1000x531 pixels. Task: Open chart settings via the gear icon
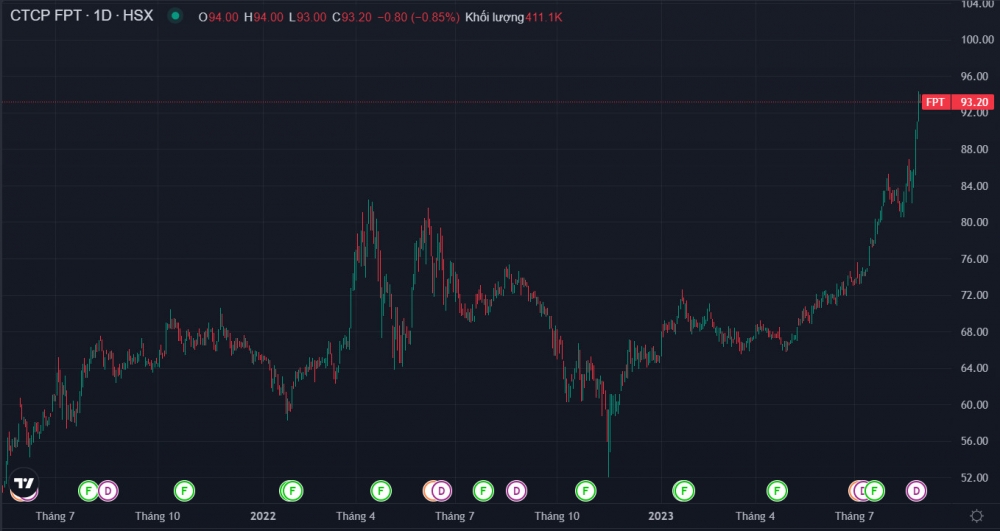click(976, 516)
